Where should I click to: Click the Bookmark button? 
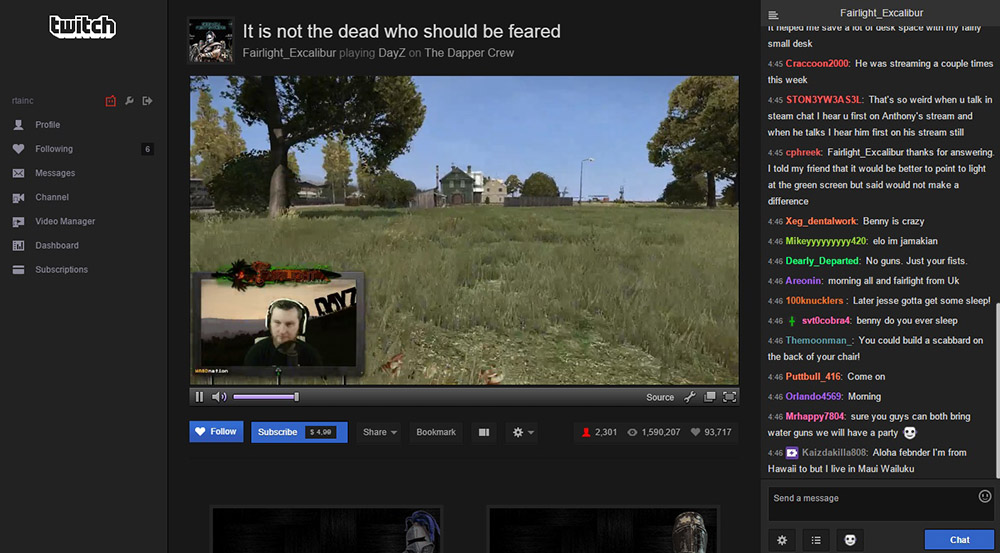(x=436, y=432)
